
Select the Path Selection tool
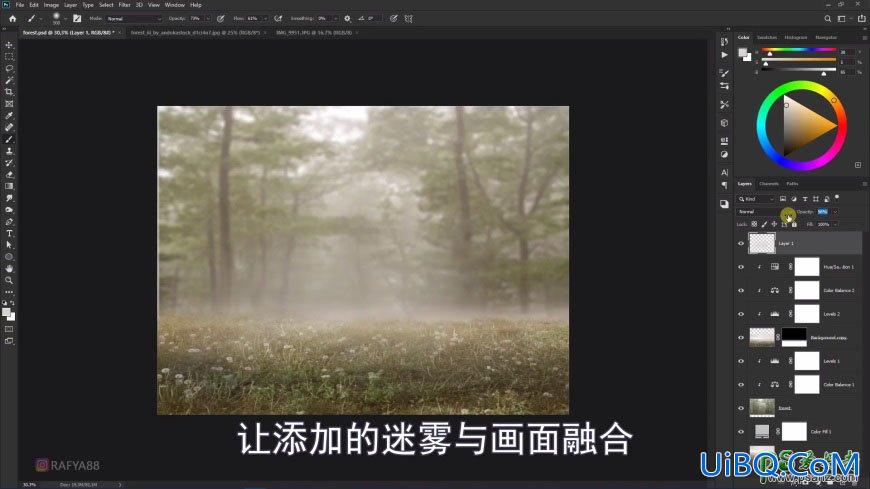pyautogui.click(x=9, y=245)
